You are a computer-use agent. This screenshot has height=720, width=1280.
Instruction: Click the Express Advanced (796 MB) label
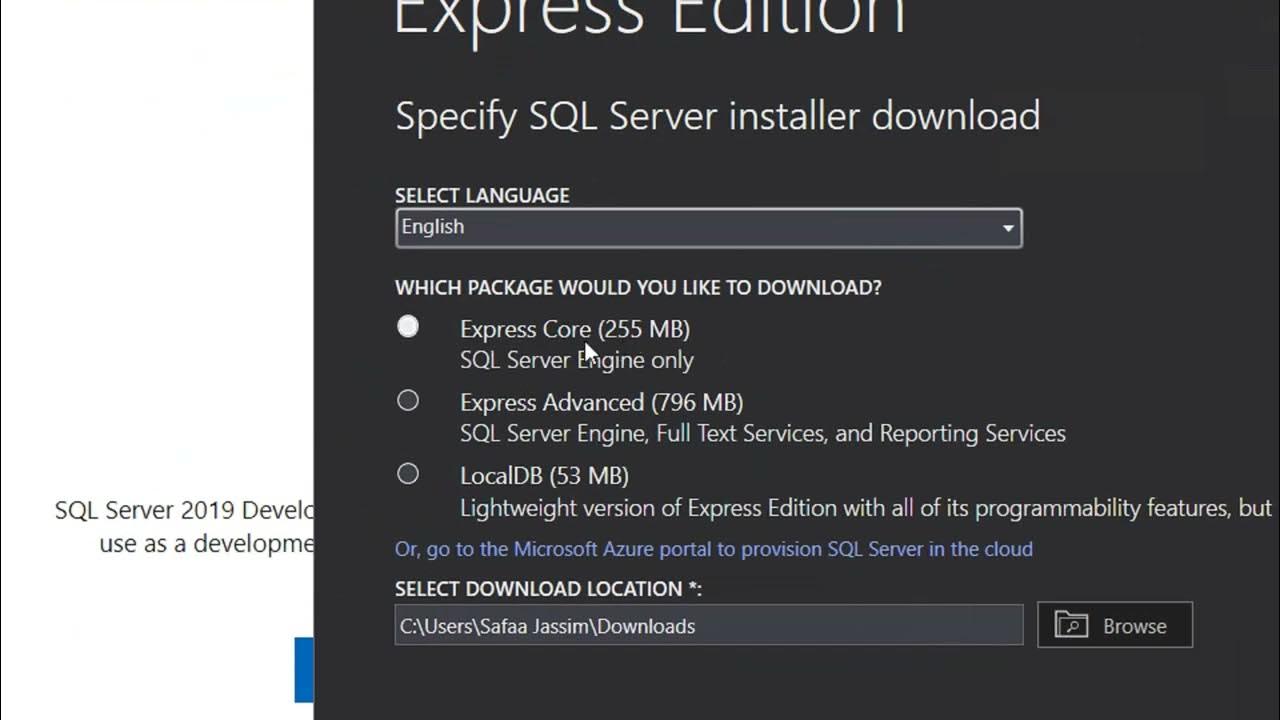[x=601, y=402]
